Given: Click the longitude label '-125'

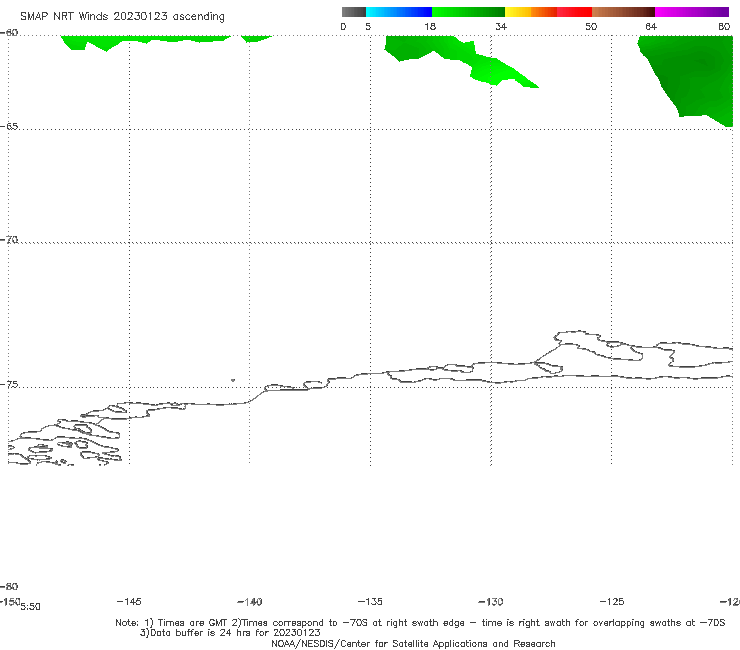Looking at the screenshot, I should tap(612, 601).
